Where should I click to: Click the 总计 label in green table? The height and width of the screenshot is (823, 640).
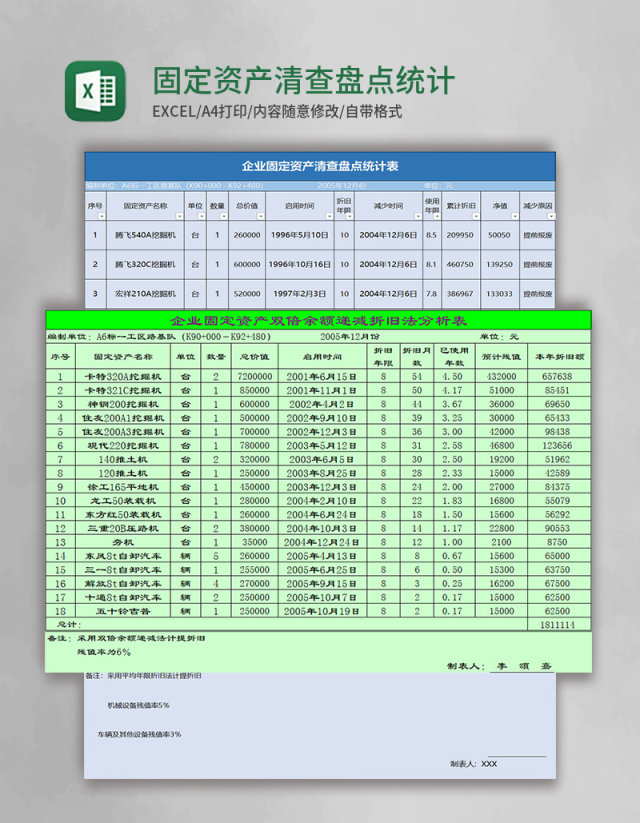click(70, 625)
